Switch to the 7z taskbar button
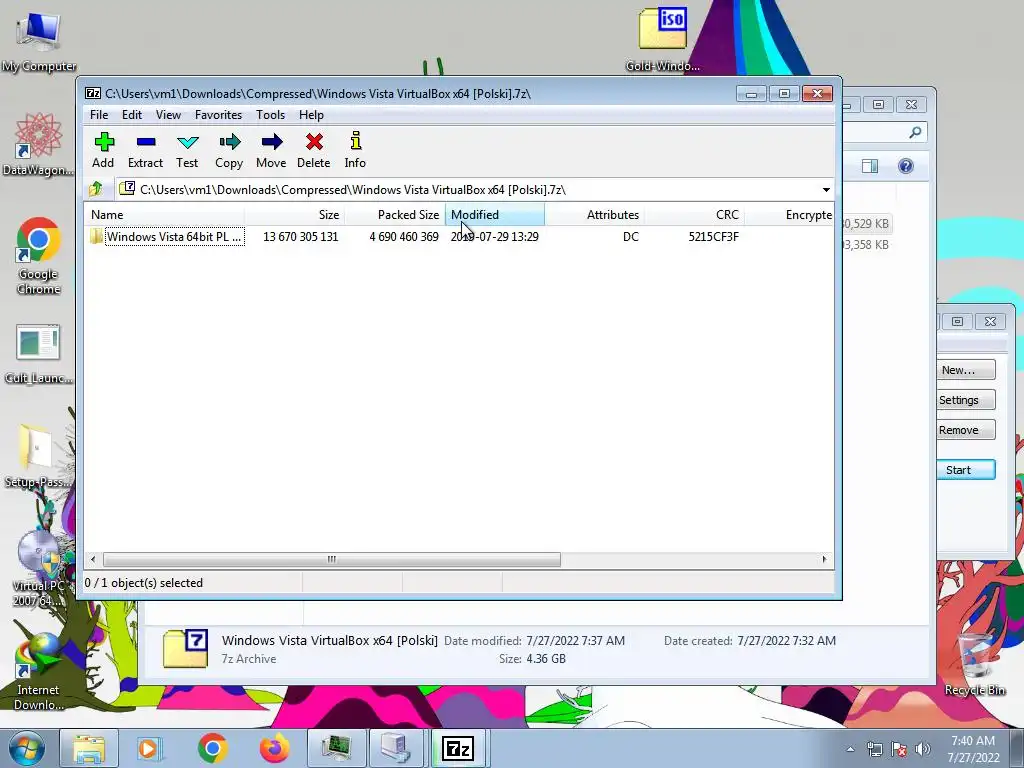Image resolution: width=1024 pixels, height=768 pixels. coord(458,748)
